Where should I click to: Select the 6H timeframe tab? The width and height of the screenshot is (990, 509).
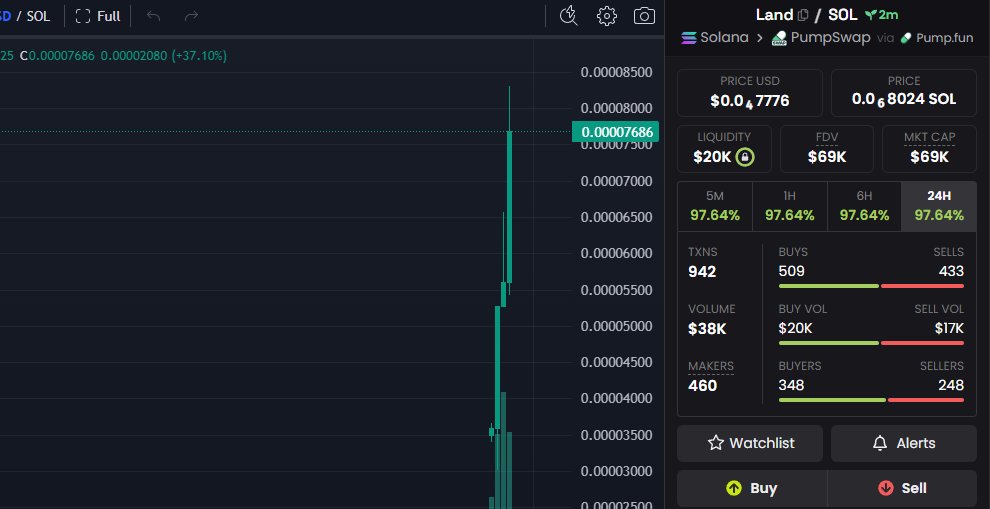tap(864, 207)
